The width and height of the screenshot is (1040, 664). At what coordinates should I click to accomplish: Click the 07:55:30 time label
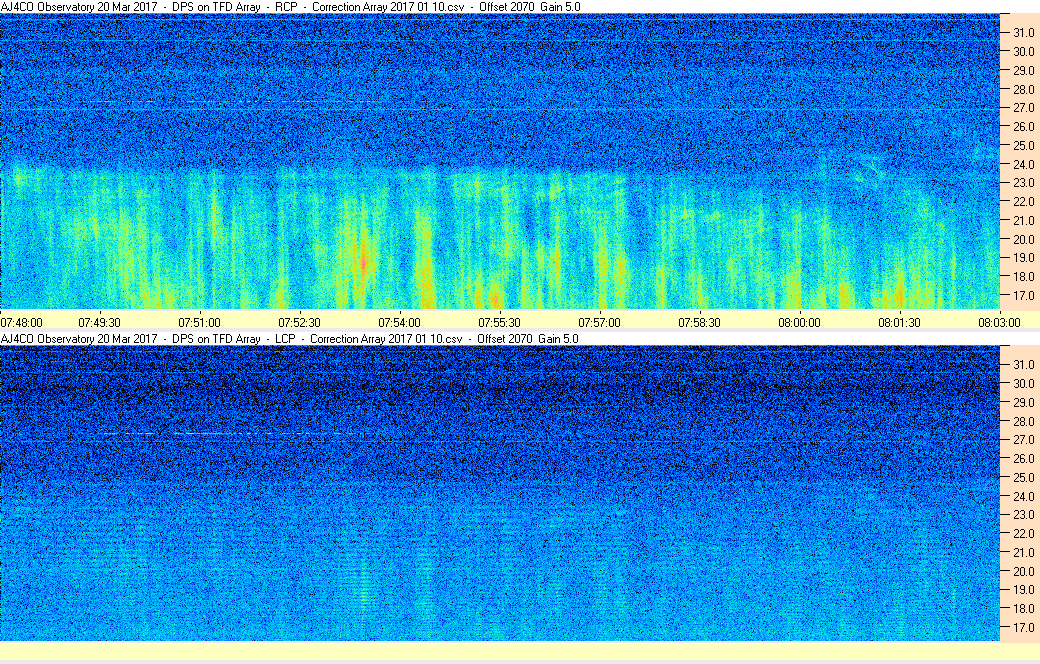point(499,322)
